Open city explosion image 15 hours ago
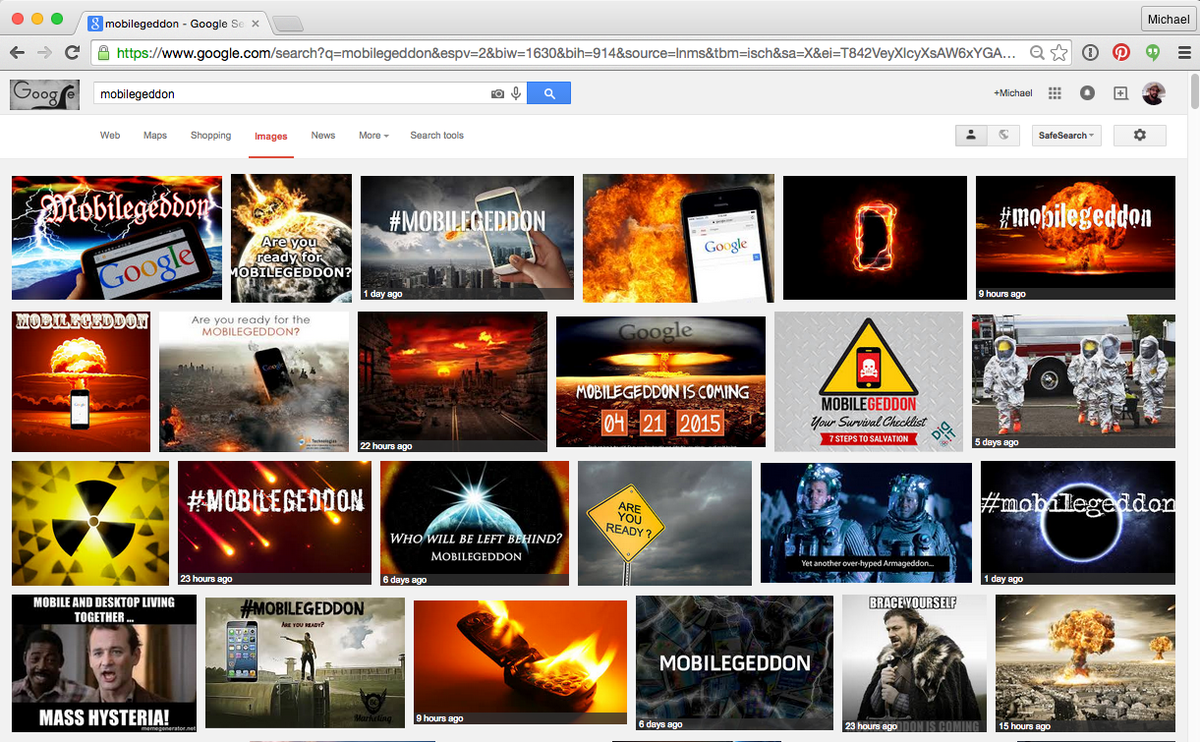Image resolution: width=1200 pixels, height=742 pixels. pyautogui.click(x=1085, y=664)
